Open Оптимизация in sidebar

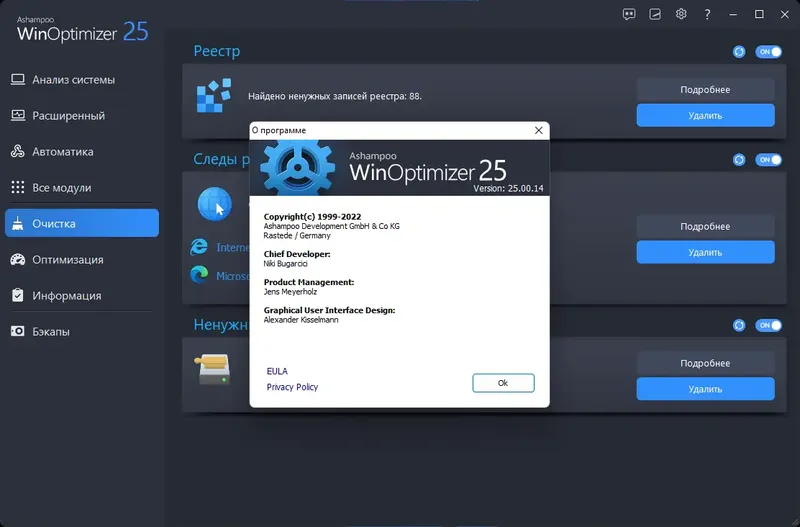82,259
